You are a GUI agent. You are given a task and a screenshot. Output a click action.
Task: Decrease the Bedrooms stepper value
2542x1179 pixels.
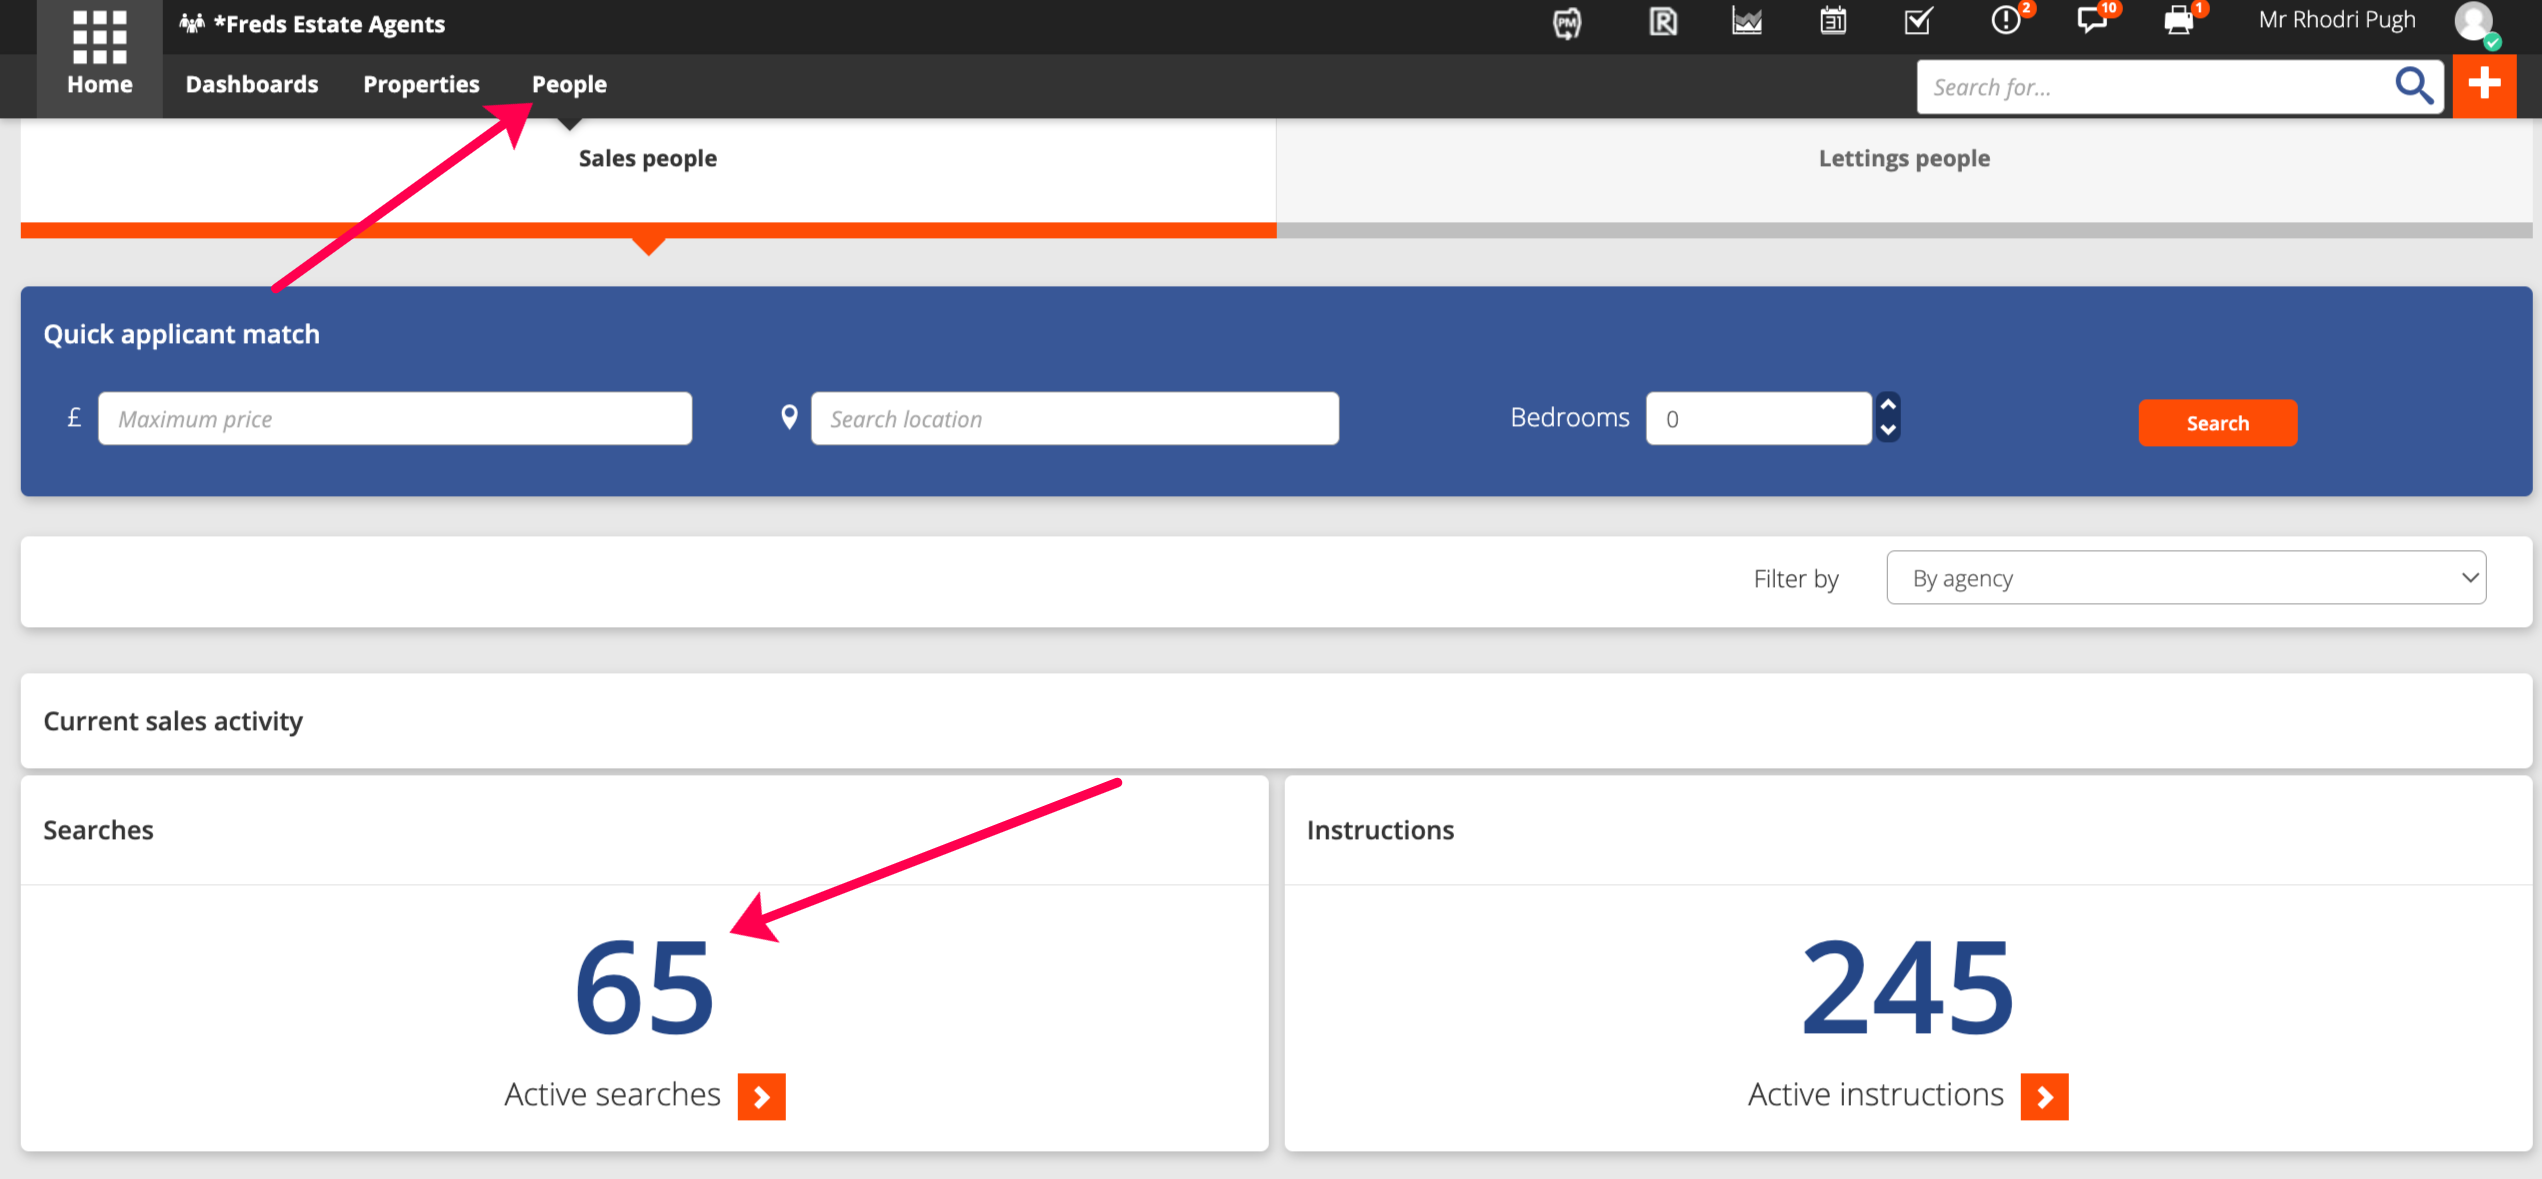point(1888,430)
